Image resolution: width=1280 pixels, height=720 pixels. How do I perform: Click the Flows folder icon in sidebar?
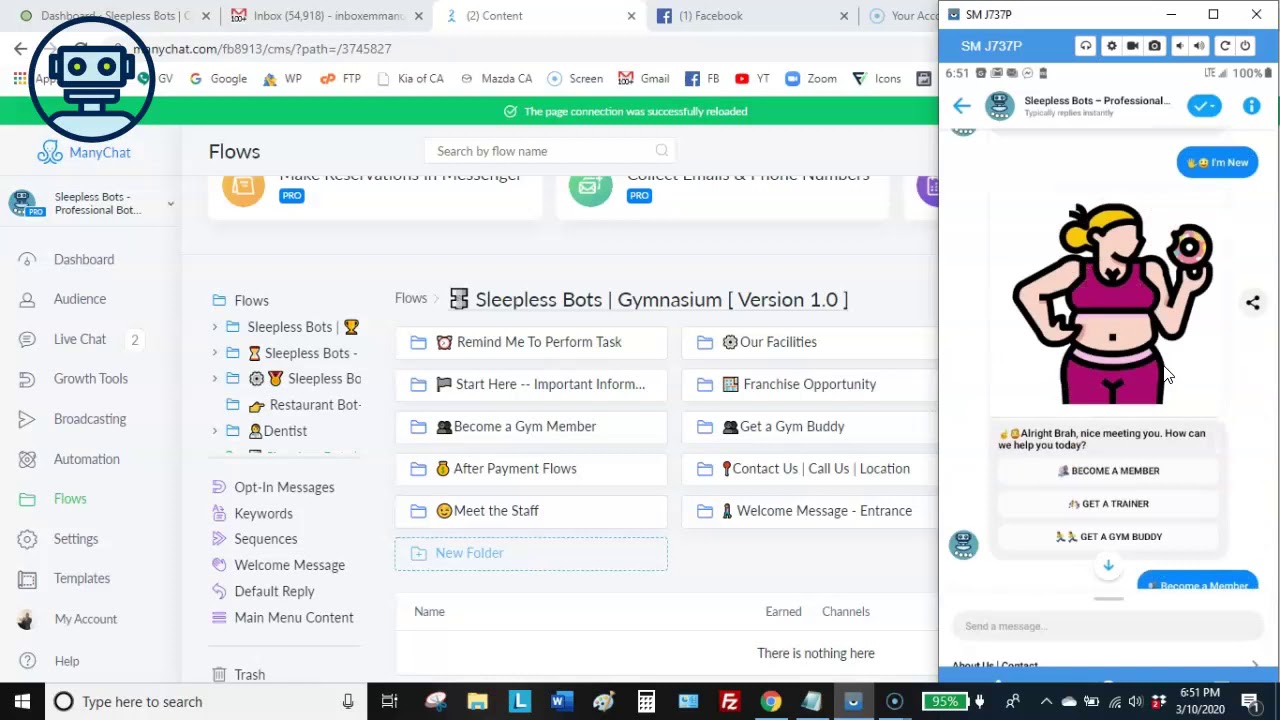pyautogui.click(x=28, y=499)
